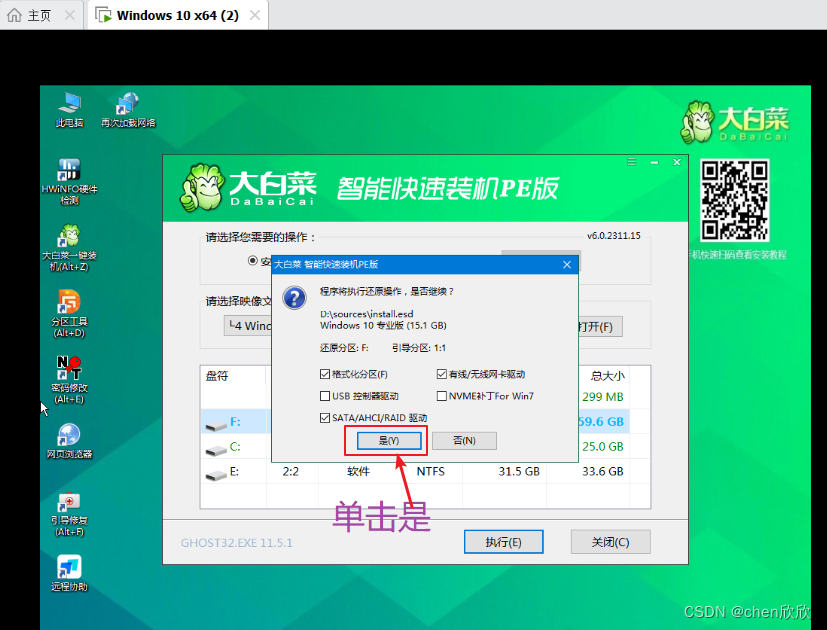Click the 大白菜 cabbage logo in installer header

tap(200, 187)
